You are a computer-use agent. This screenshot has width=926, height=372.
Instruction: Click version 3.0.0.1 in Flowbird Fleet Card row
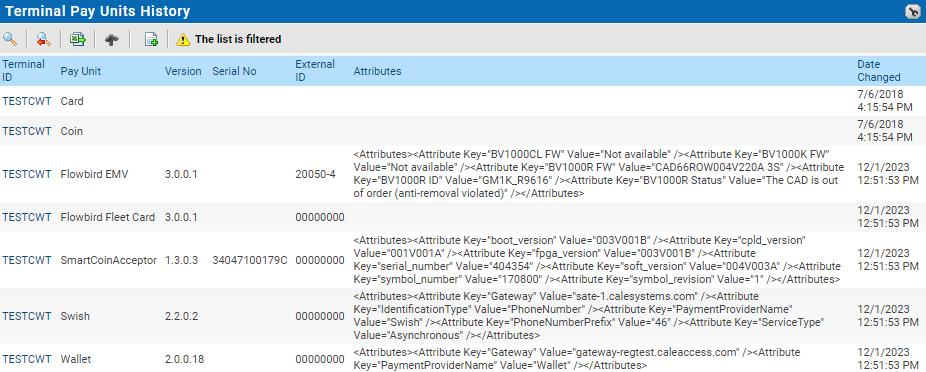[181, 217]
